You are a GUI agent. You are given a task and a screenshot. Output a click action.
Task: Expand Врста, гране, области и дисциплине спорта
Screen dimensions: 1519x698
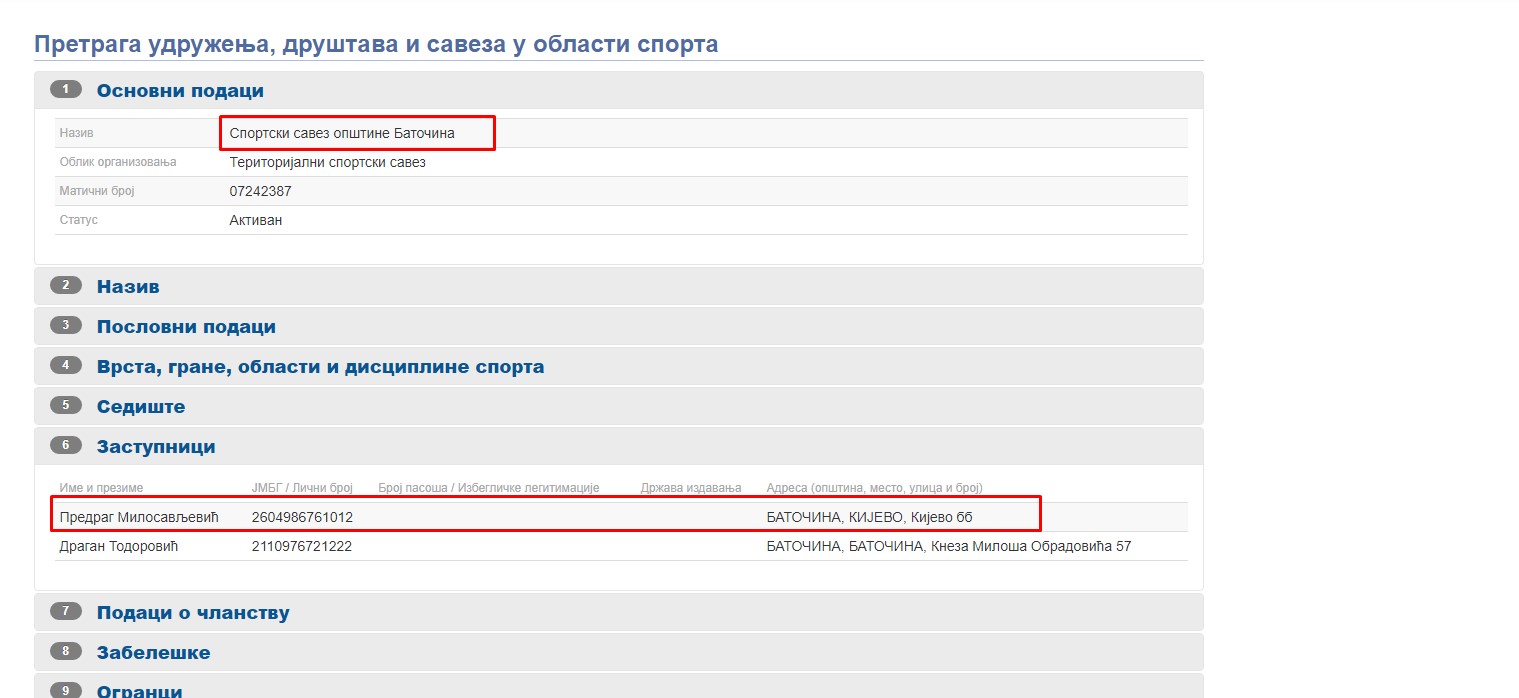pyautogui.click(x=320, y=367)
